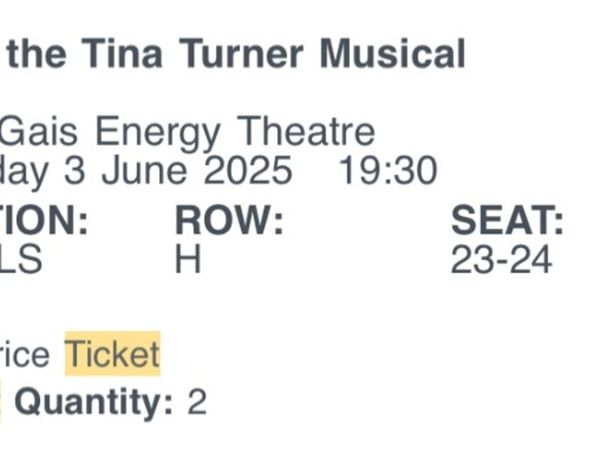Click the word Musical in title
600x450 pixels.
pos(392,54)
